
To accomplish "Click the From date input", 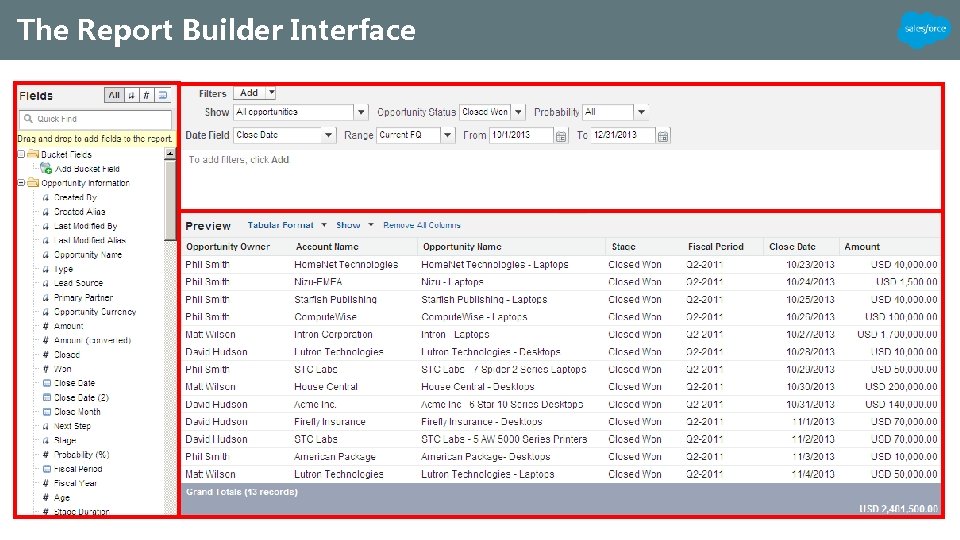I will [521, 135].
